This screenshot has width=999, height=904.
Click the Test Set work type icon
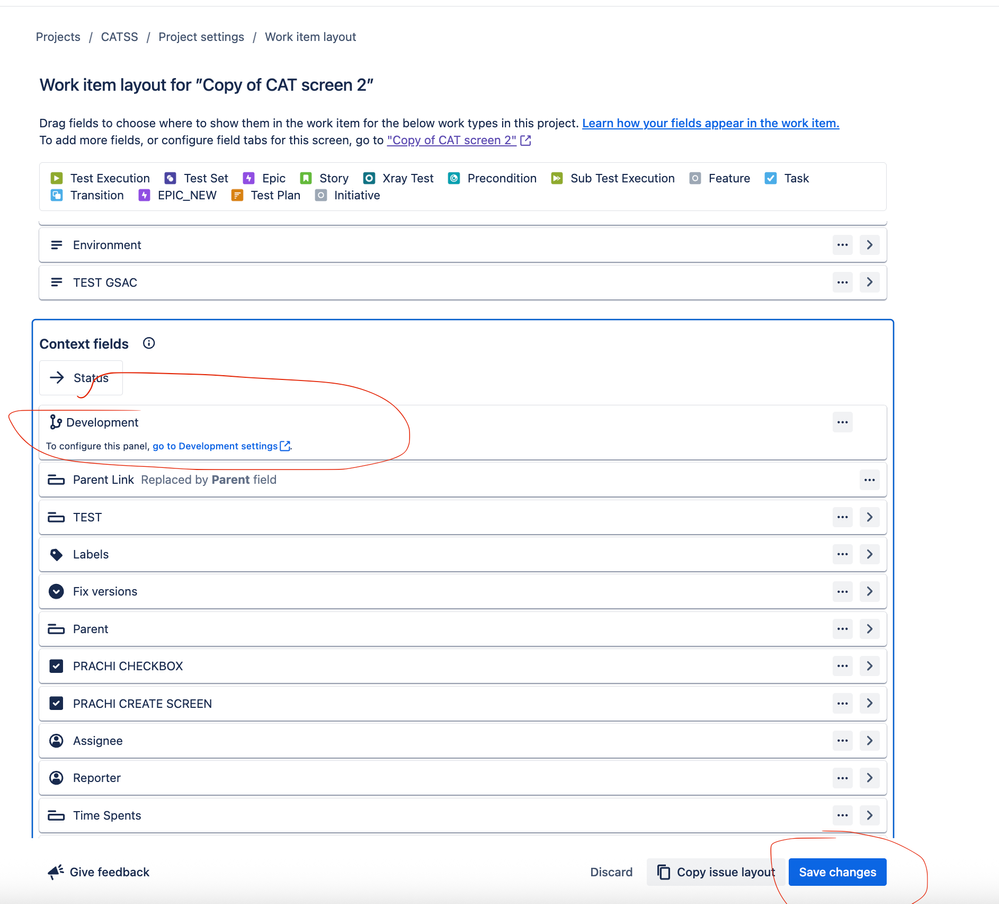[x=170, y=178]
